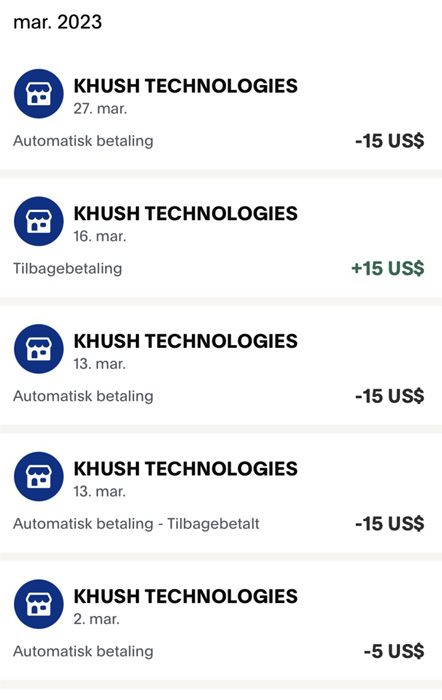Select the -5 US$ payment amount

click(394, 651)
